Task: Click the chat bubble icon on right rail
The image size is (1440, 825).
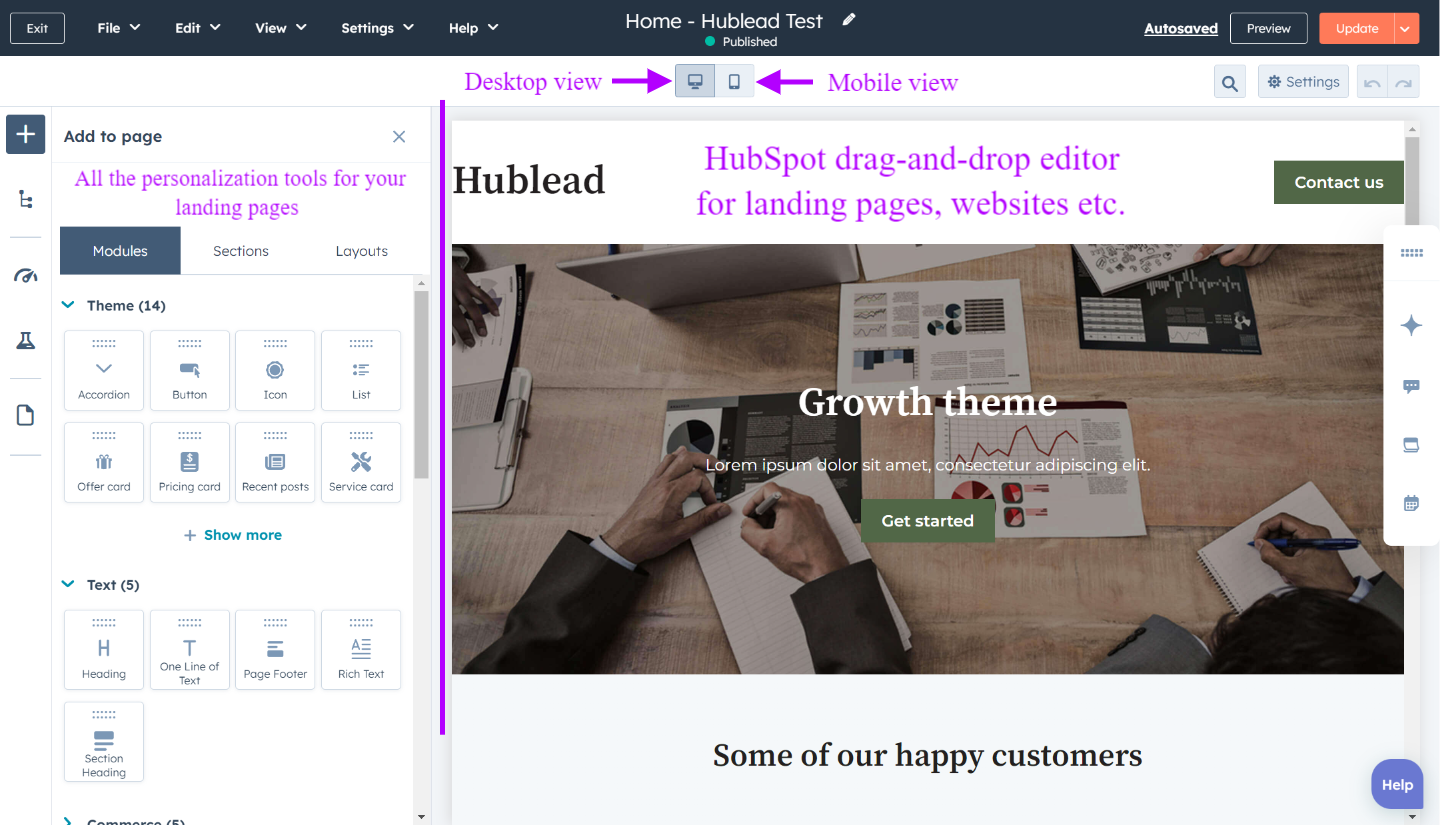Action: (x=1411, y=386)
